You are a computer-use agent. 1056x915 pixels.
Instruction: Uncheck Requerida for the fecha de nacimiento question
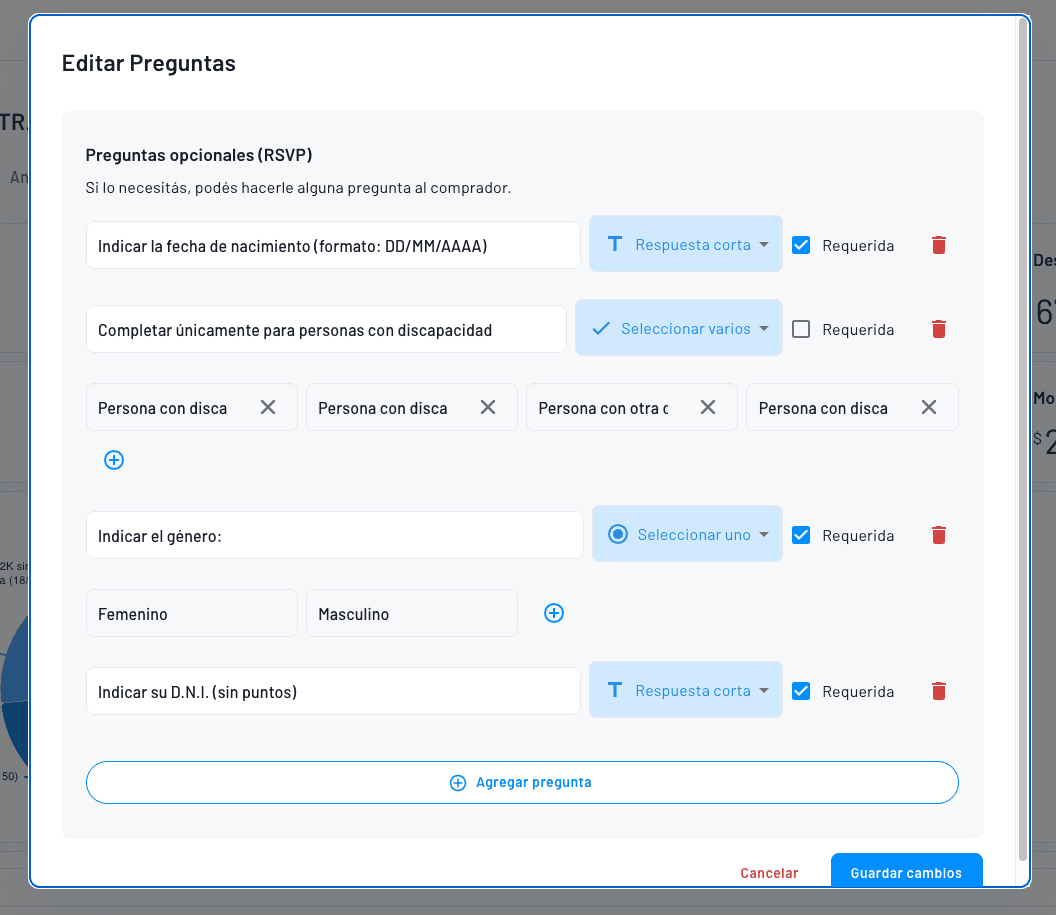801,245
